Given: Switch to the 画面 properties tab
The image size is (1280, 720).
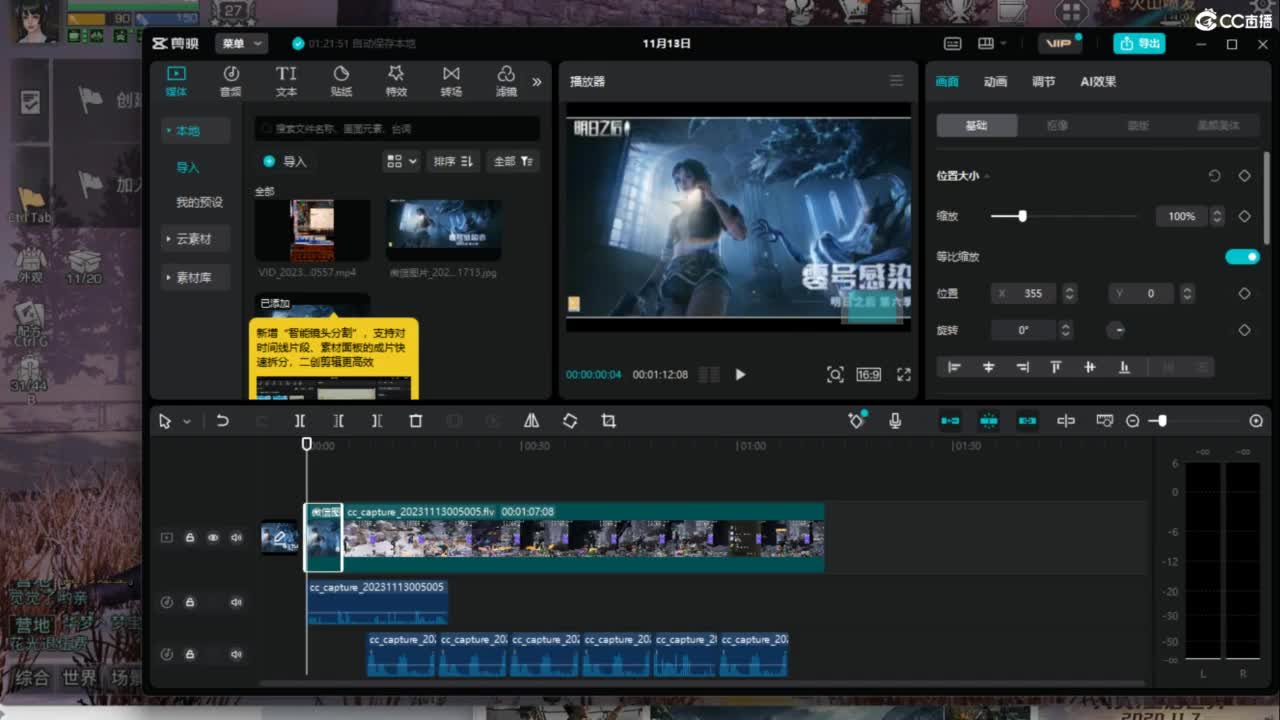Looking at the screenshot, I should (x=947, y=82).
